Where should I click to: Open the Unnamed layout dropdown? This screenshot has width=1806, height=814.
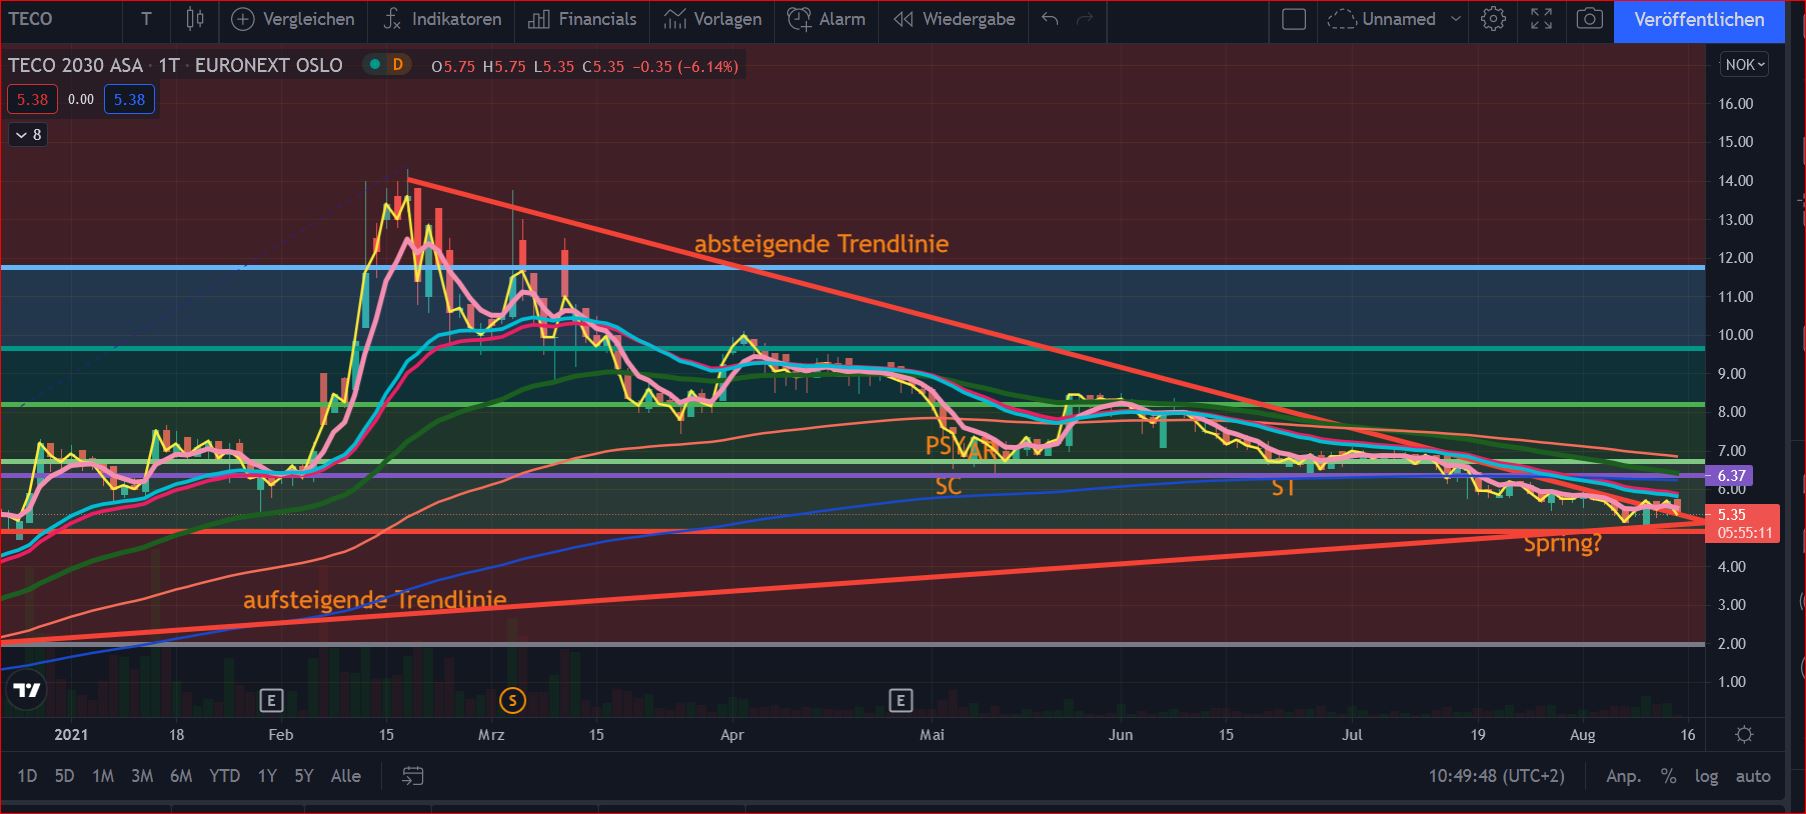click(1394, 19)
